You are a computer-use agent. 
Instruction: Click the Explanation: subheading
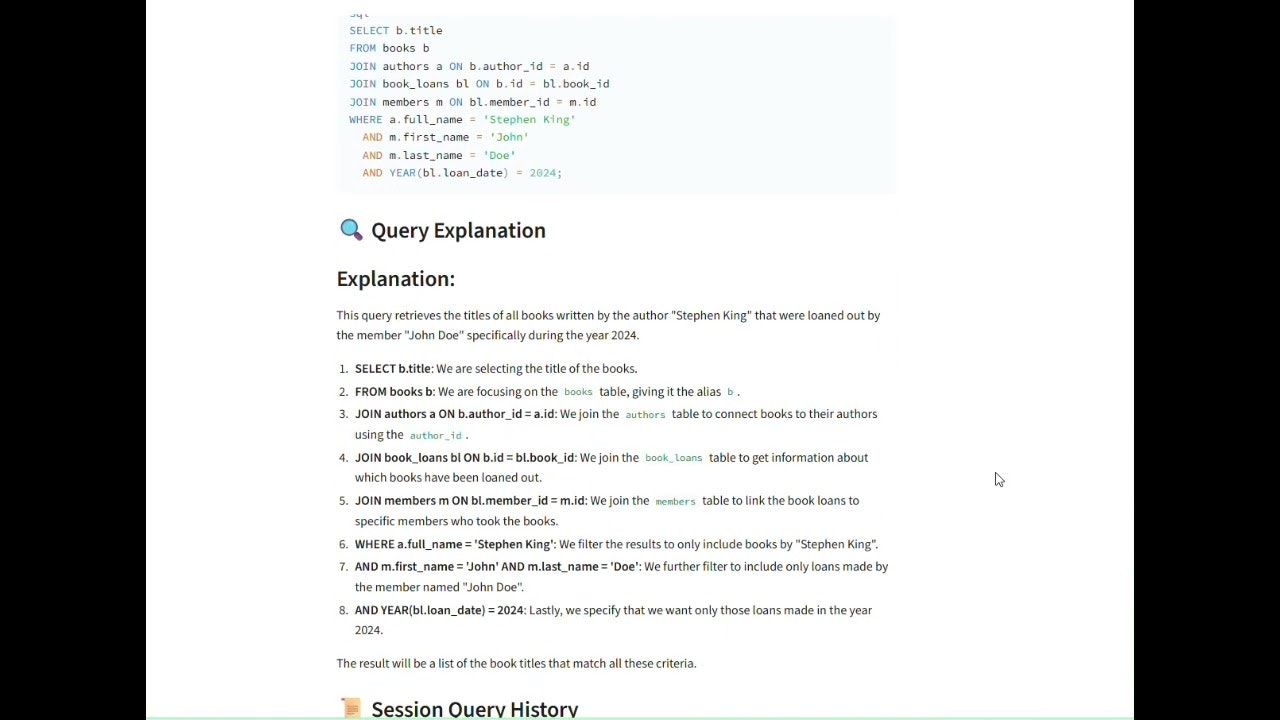point(395,278)
